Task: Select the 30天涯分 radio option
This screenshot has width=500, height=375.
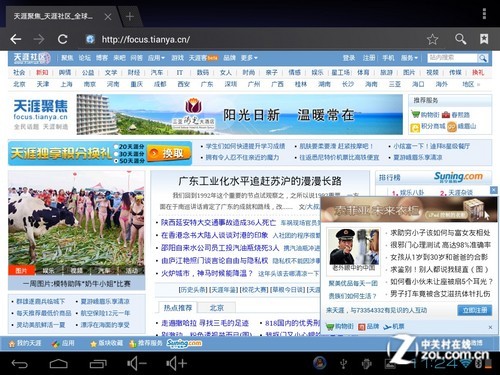Action: [x=116, y=154]
